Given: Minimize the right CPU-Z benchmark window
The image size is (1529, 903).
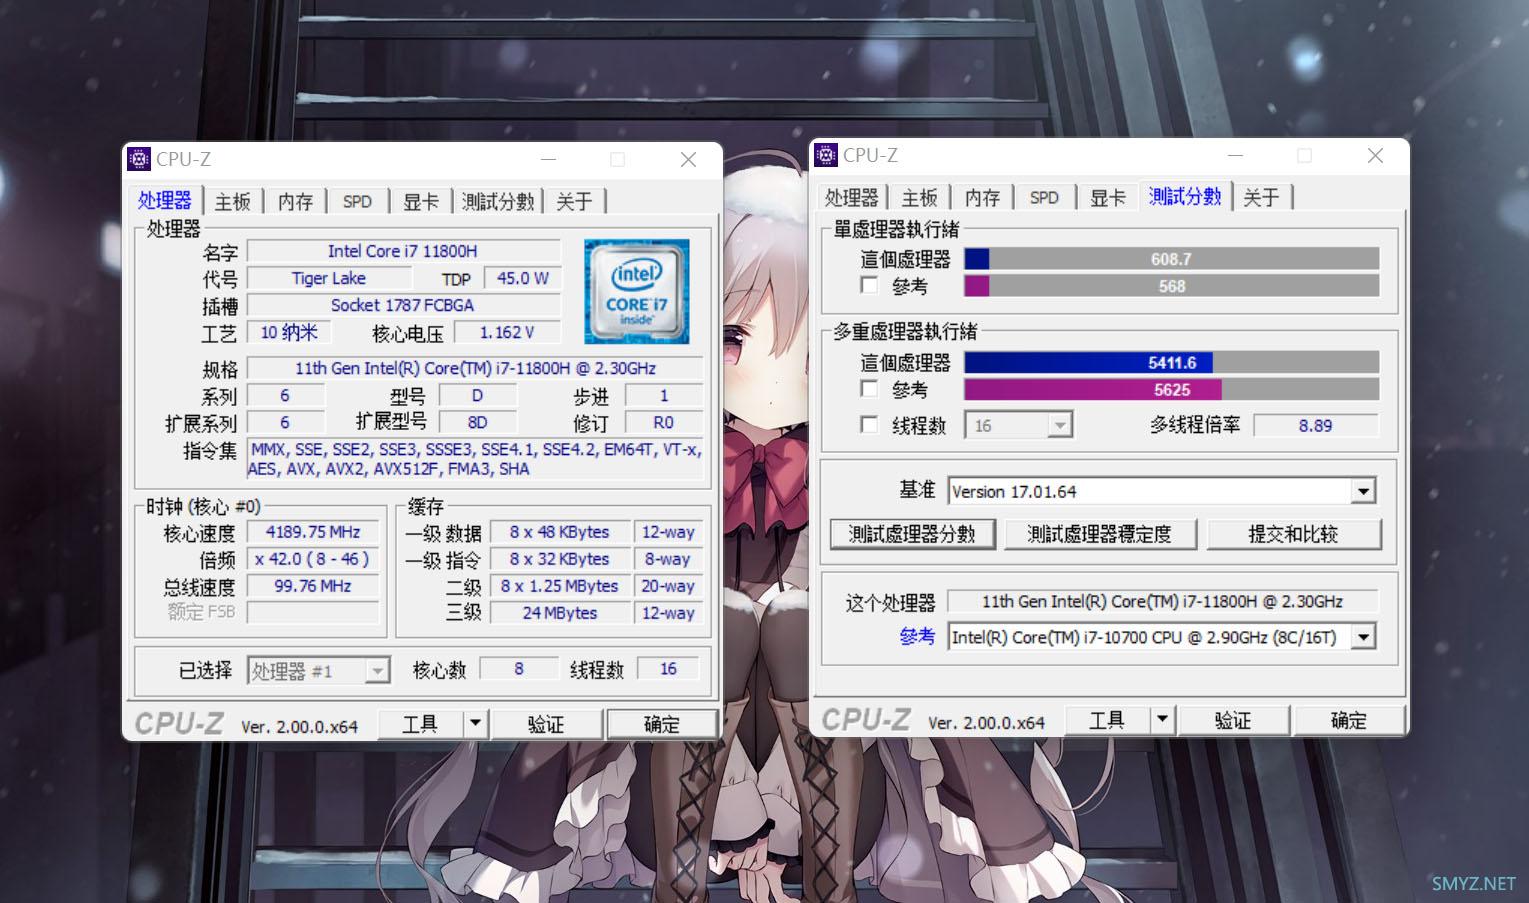Looking at the screenshot, I should coord(1236,156).
